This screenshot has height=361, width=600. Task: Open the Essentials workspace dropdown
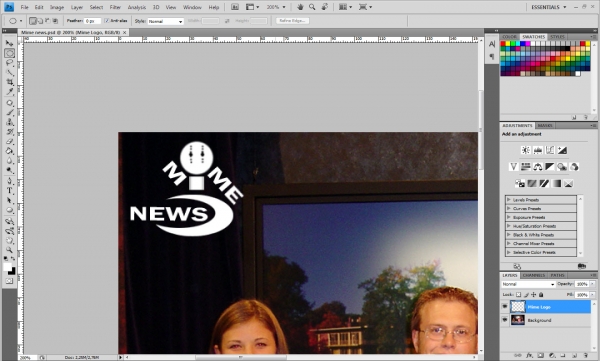pos(548,7)
